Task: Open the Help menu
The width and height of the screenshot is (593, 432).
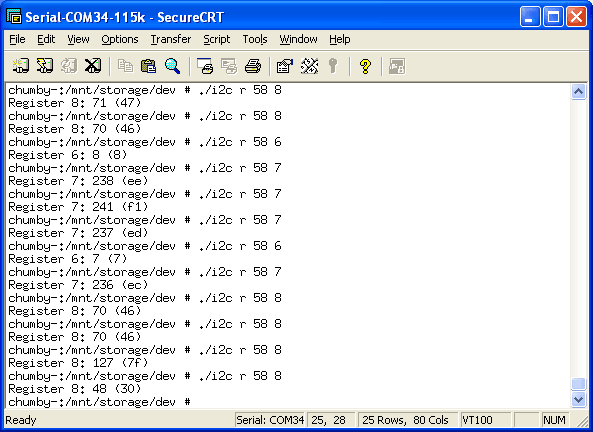Action: [x=339, y=39]
